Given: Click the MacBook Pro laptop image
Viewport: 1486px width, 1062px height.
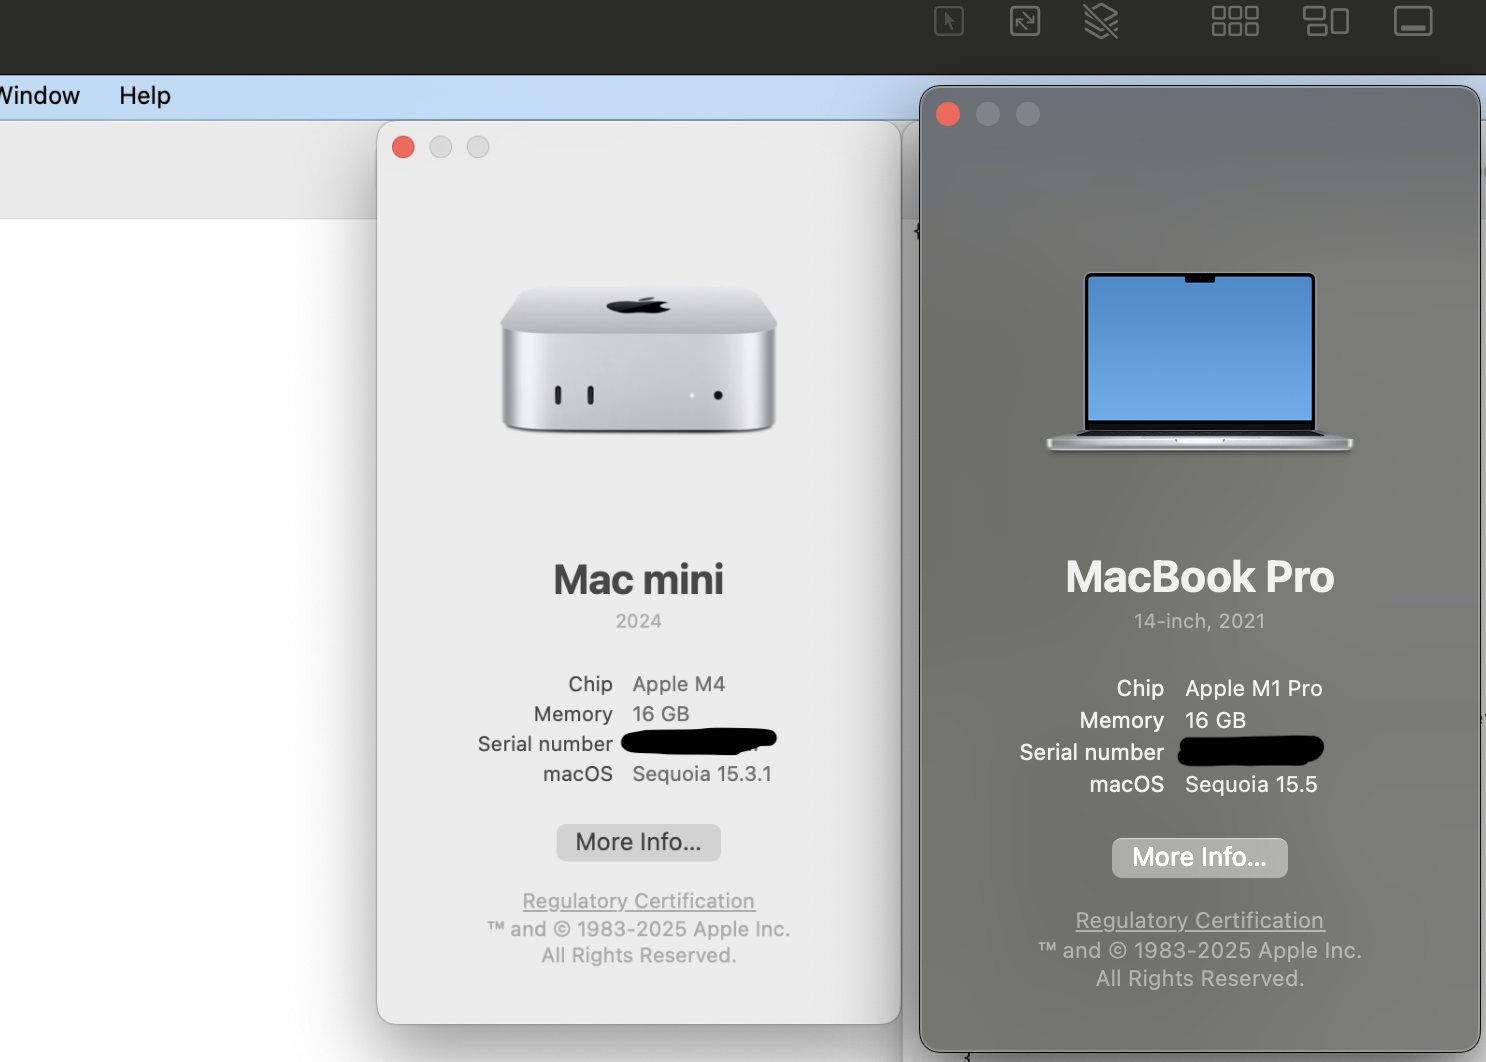Looking at the screenshot, I should tap(1200, 361).
